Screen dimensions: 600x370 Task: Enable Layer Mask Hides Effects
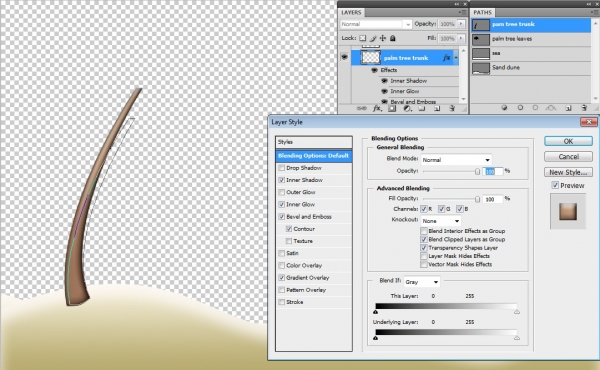tap(424, 256)
